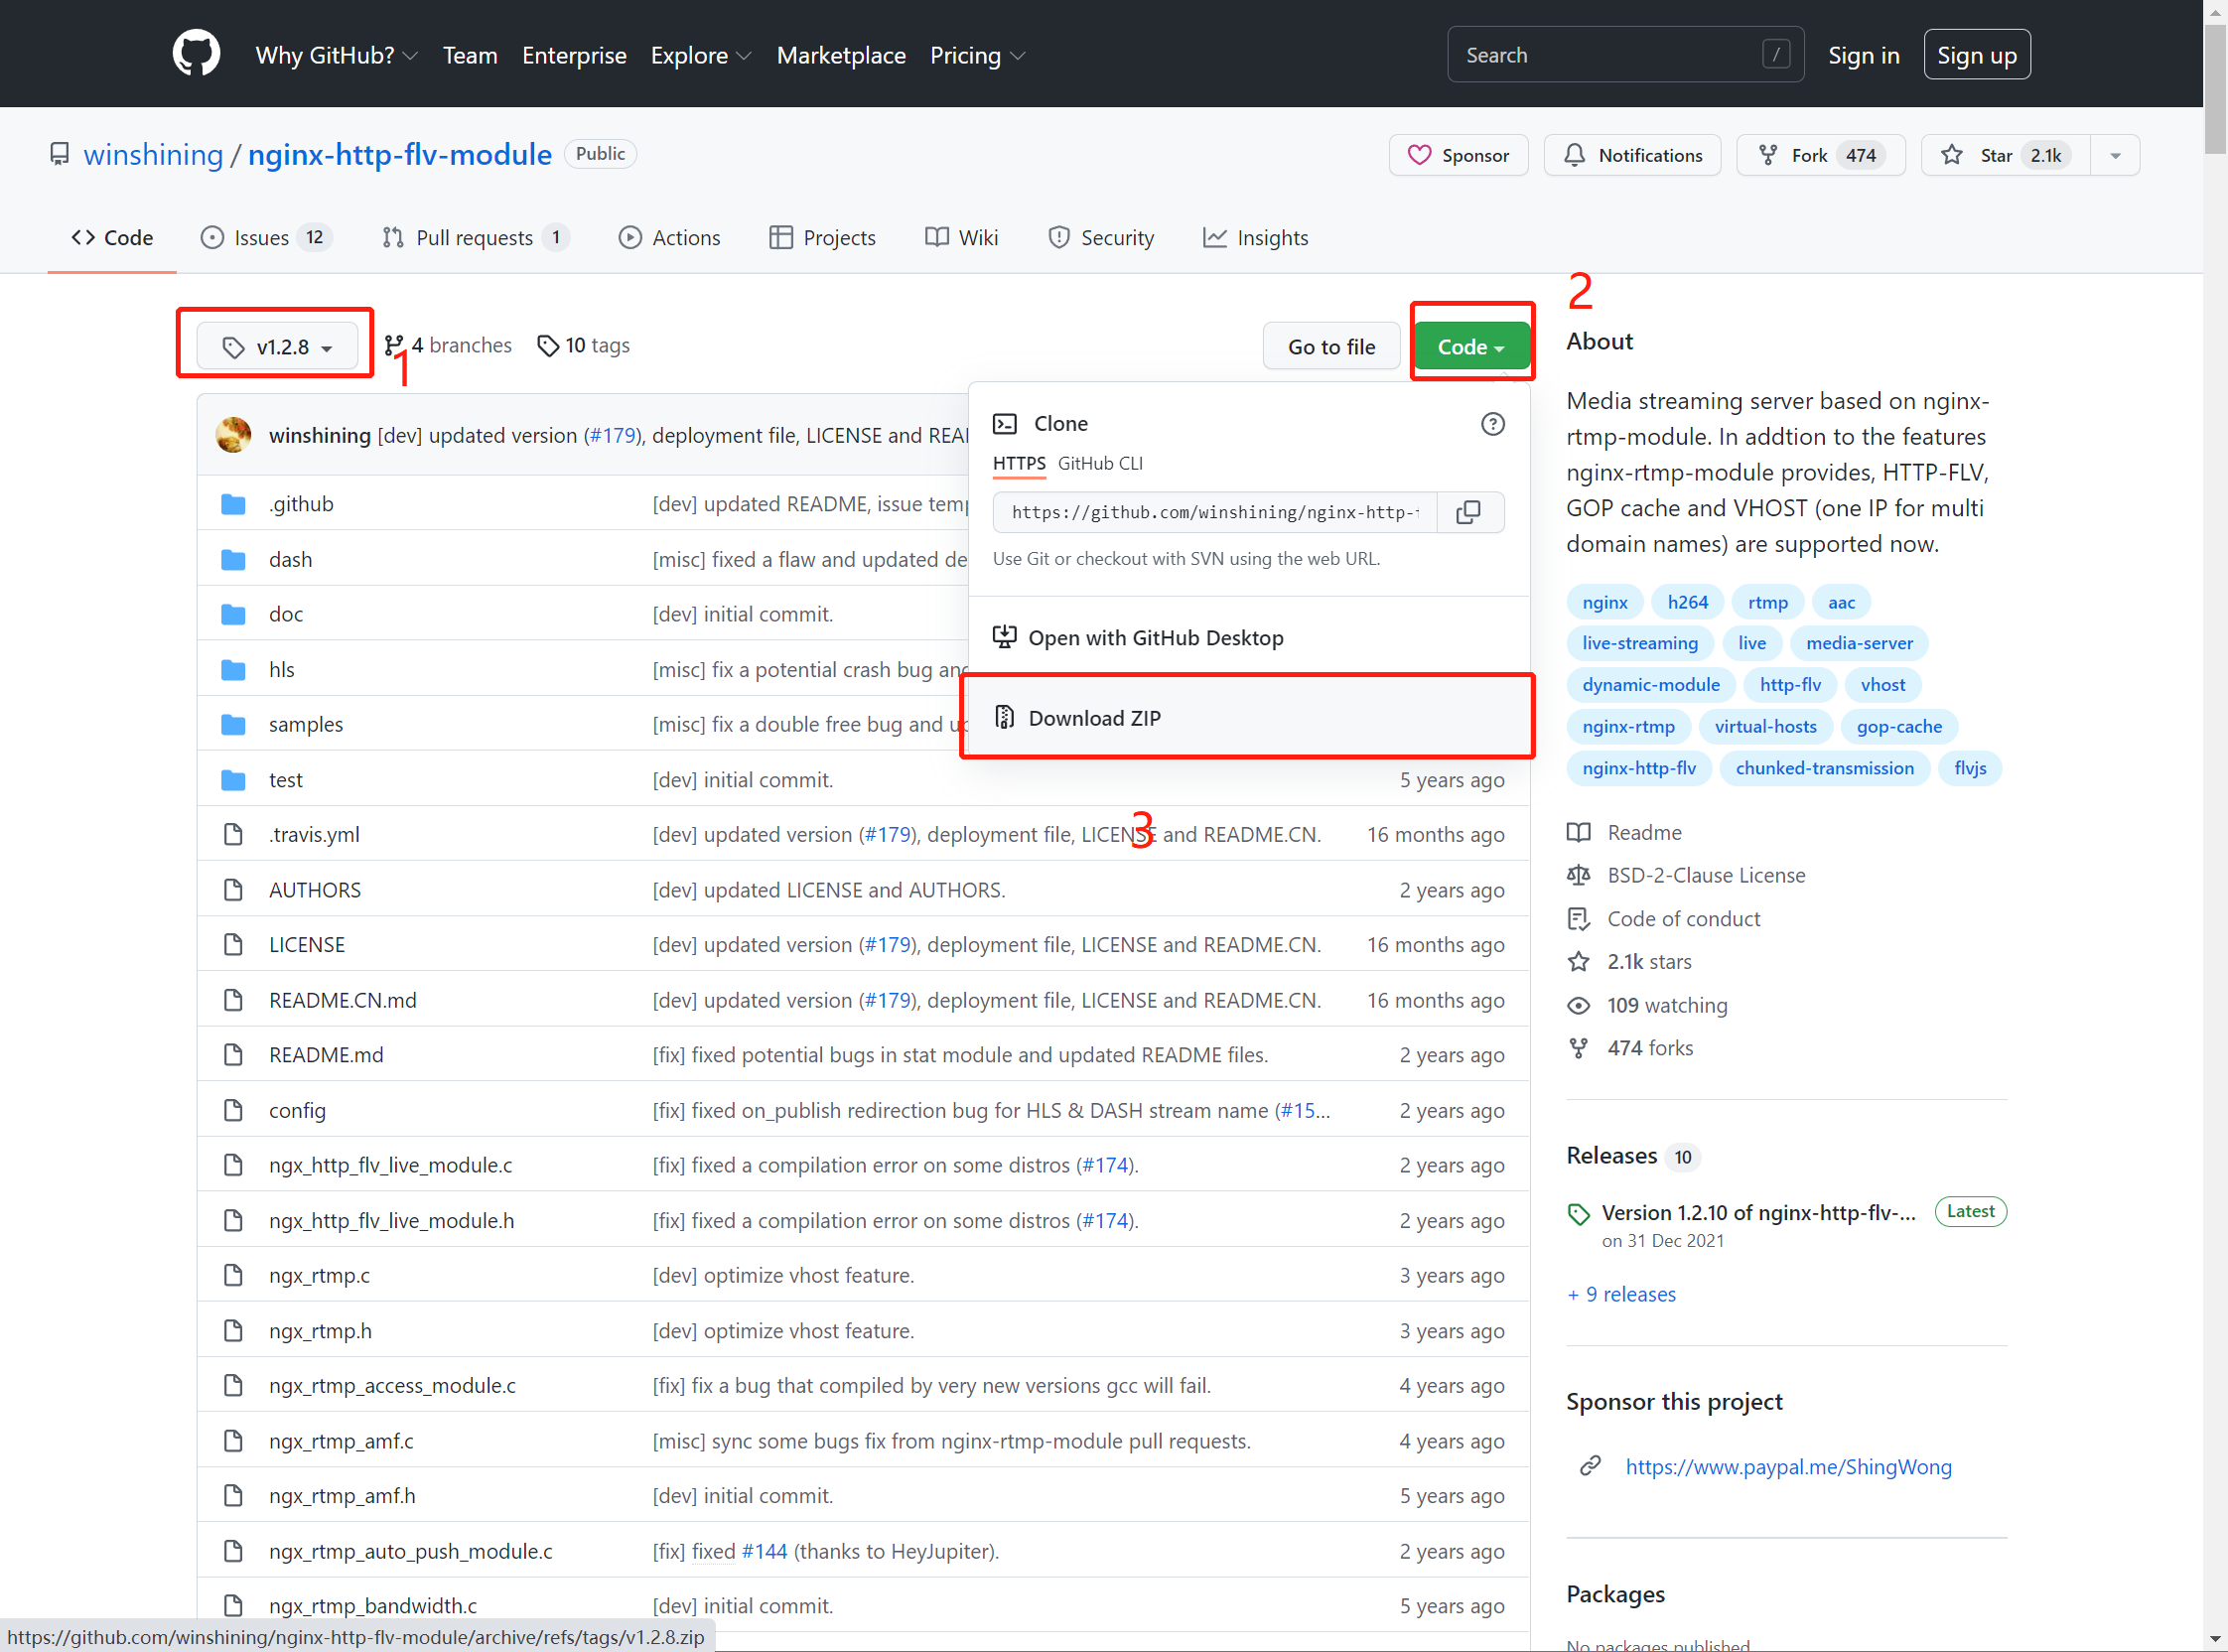The height and width of the screenshot is (1652, 2228).
Task: Expand the Why GitHub? menu
Action: click(x=336, y=55)
